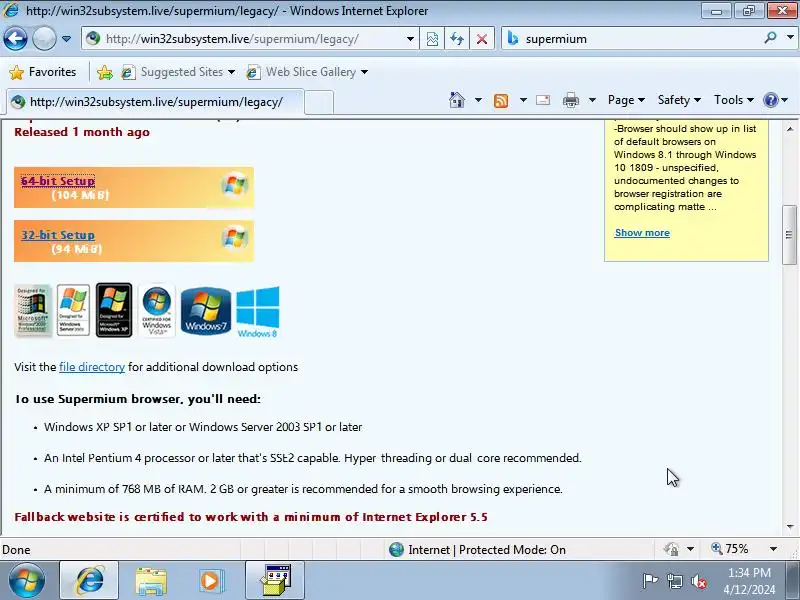Click the Forward navigation arrow button
This screenshot has height=600, width=800.
[44, 39]
